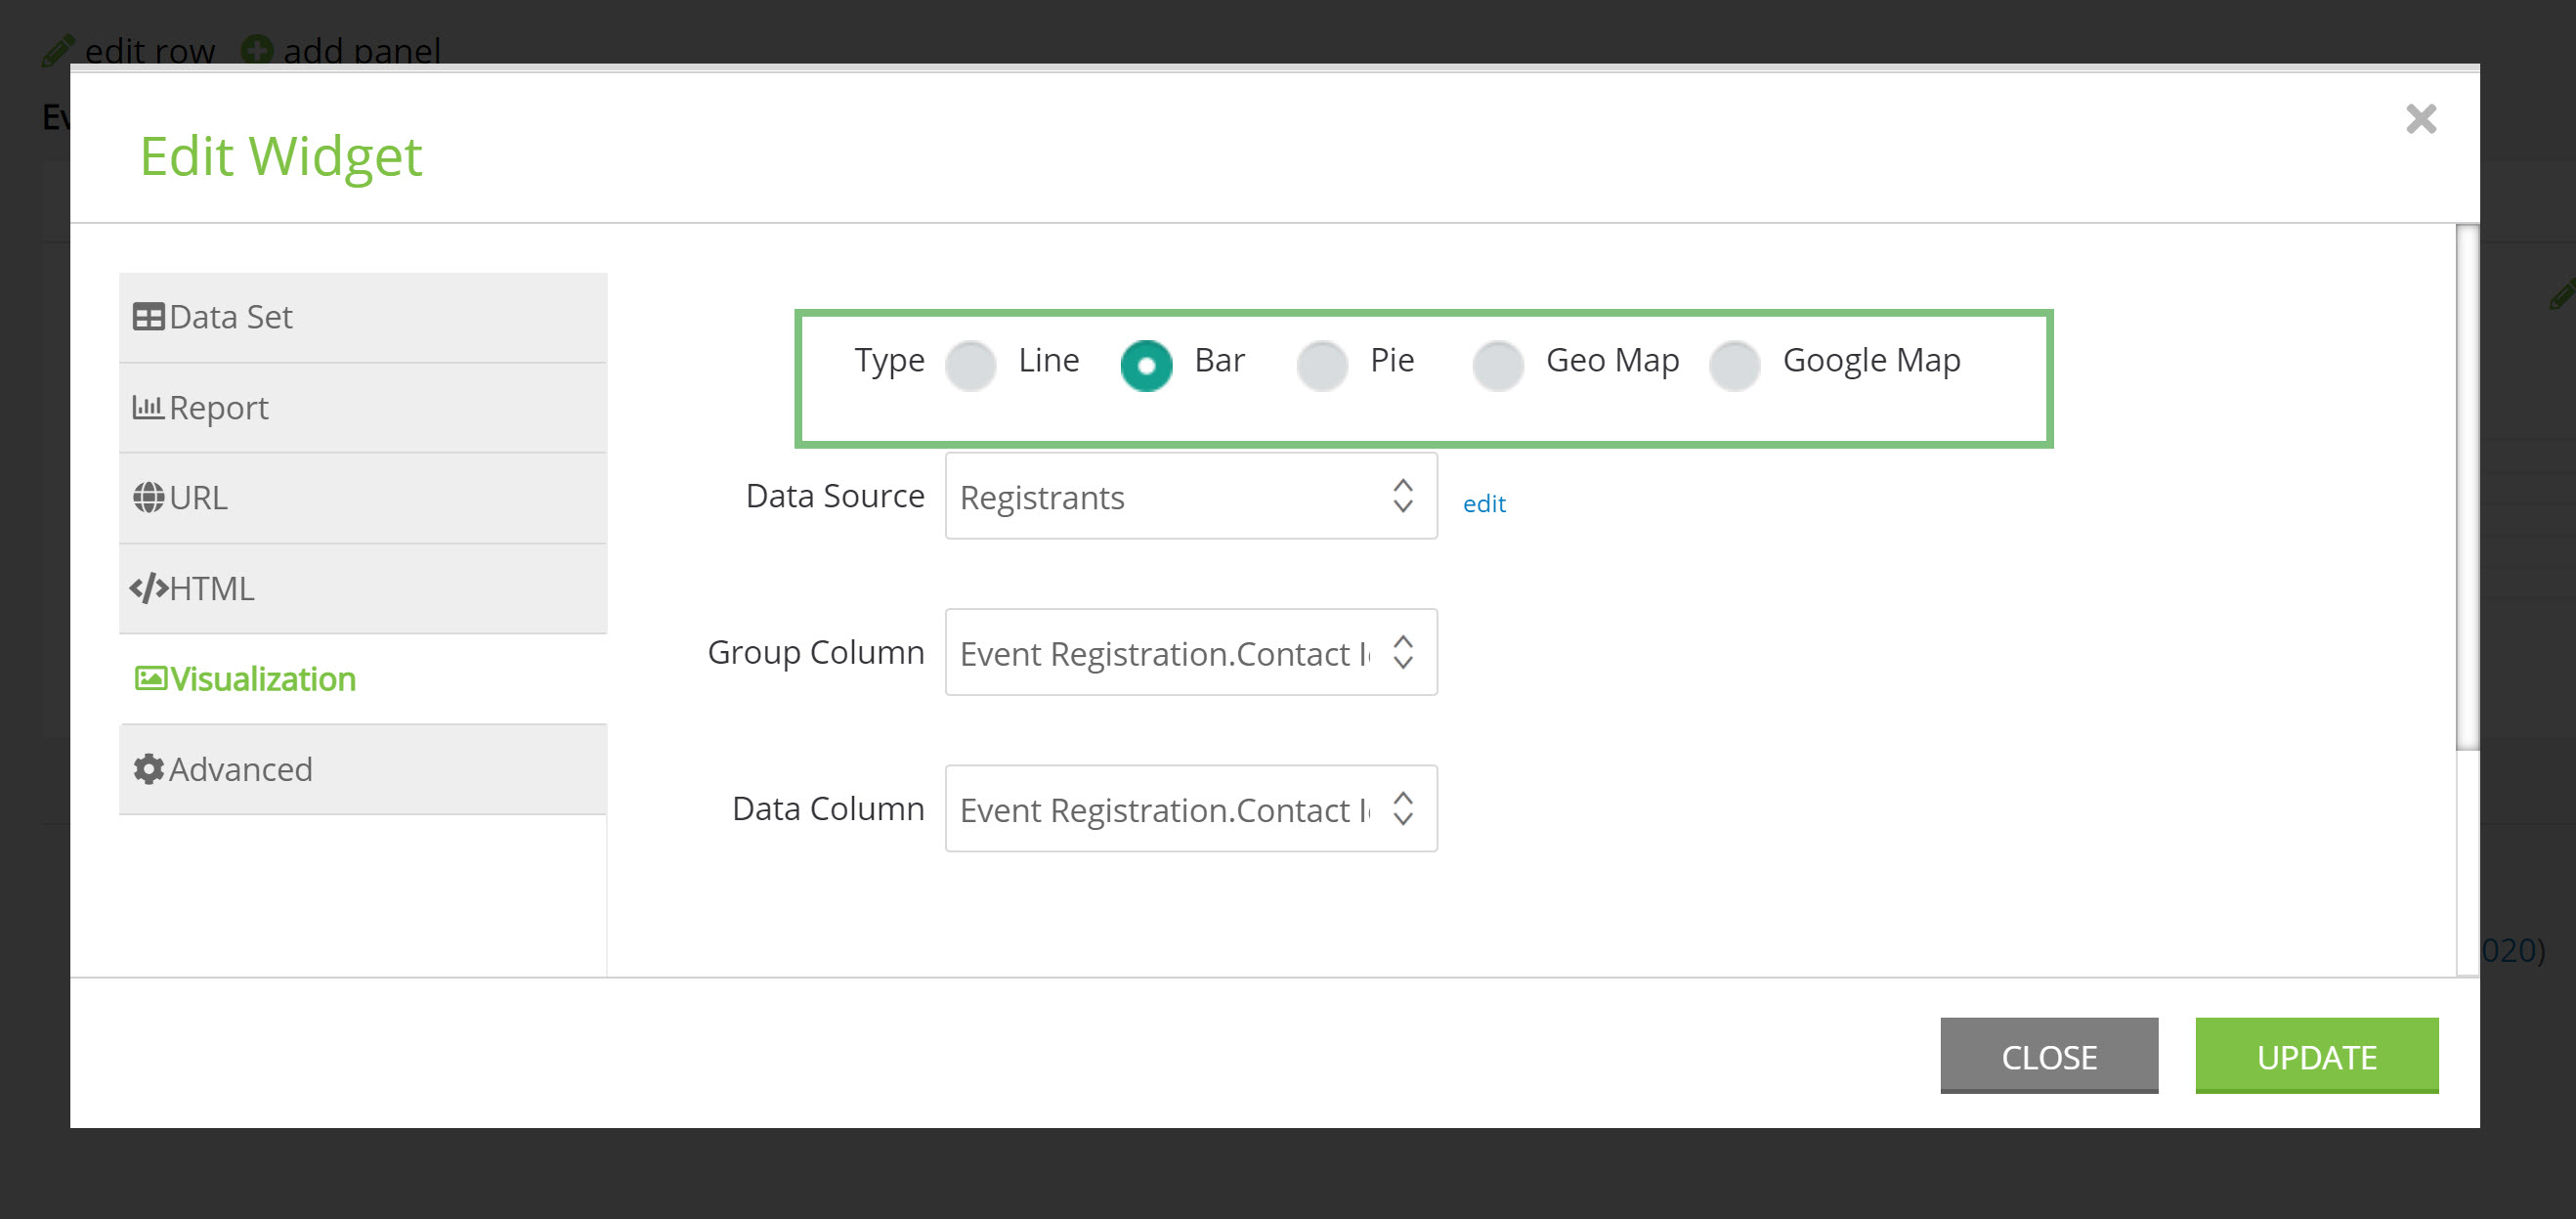Switch to the Report tab
2576x1219 pixels.
coord(363,407)
